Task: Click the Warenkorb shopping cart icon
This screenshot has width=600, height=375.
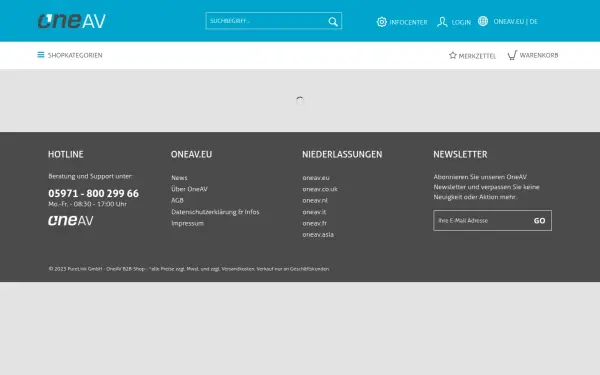Action: pyautogui.click(x=512, y=55)
